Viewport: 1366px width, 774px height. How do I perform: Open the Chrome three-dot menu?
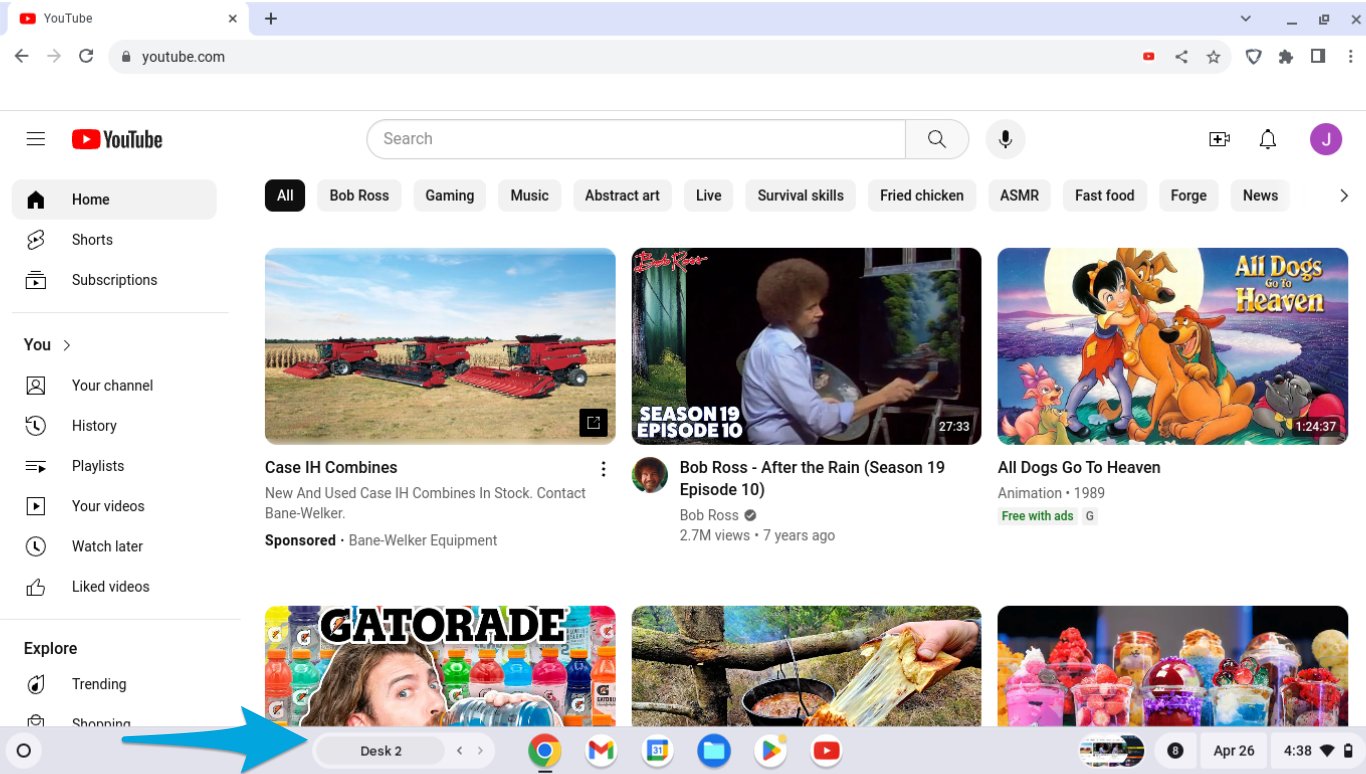[1350, 57]
